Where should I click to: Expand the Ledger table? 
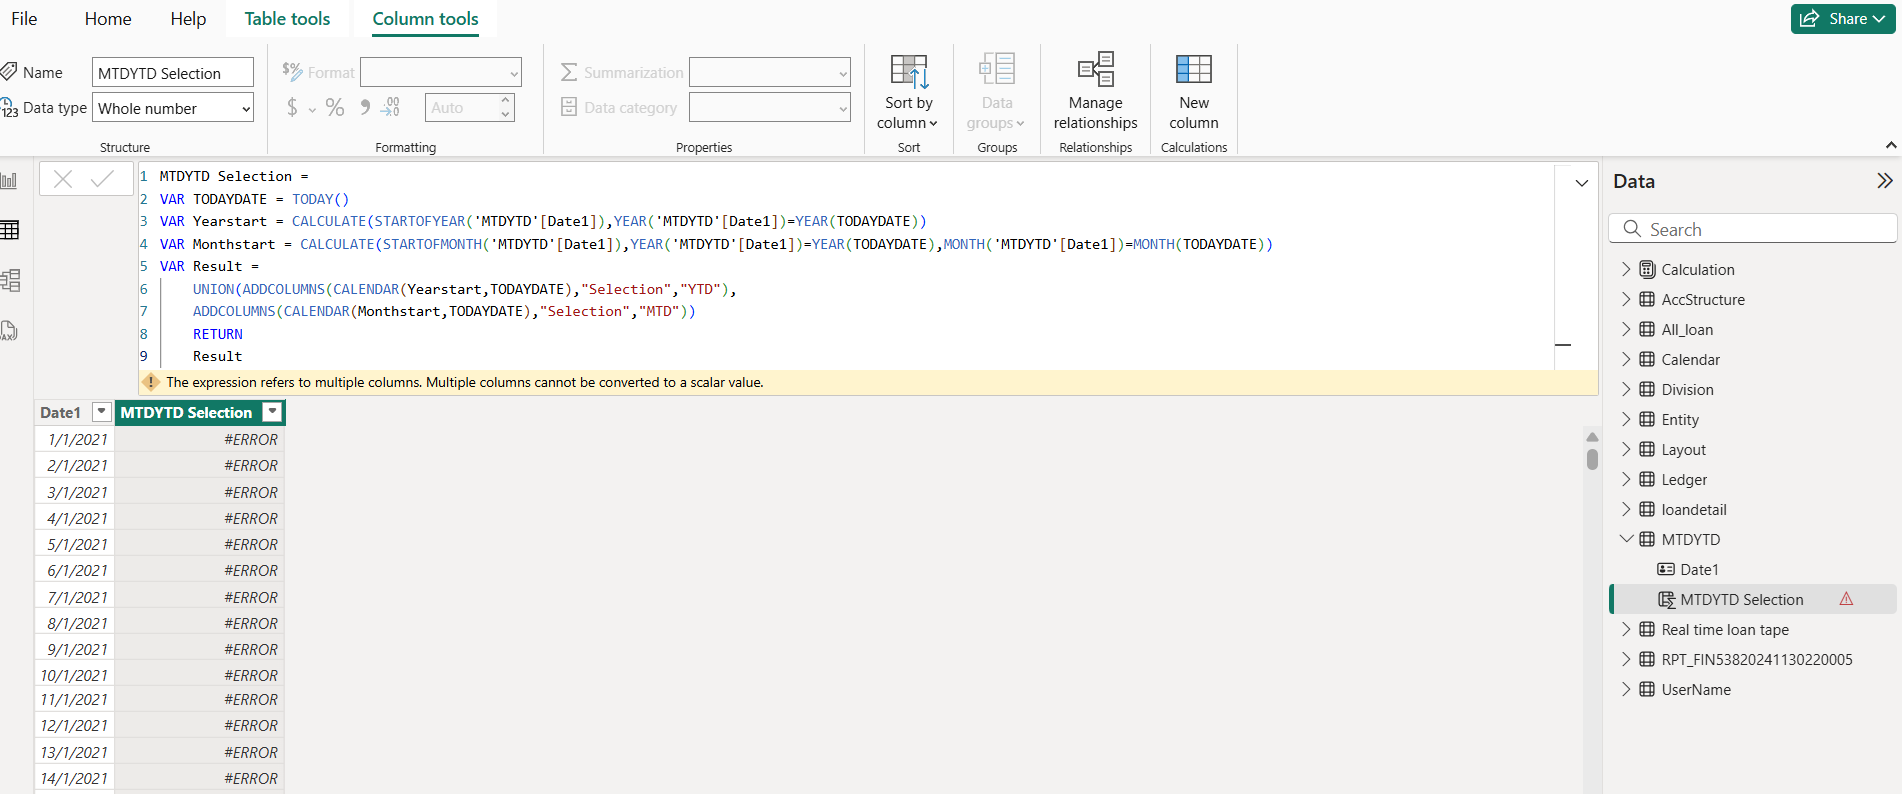(x=1626, y=479)
